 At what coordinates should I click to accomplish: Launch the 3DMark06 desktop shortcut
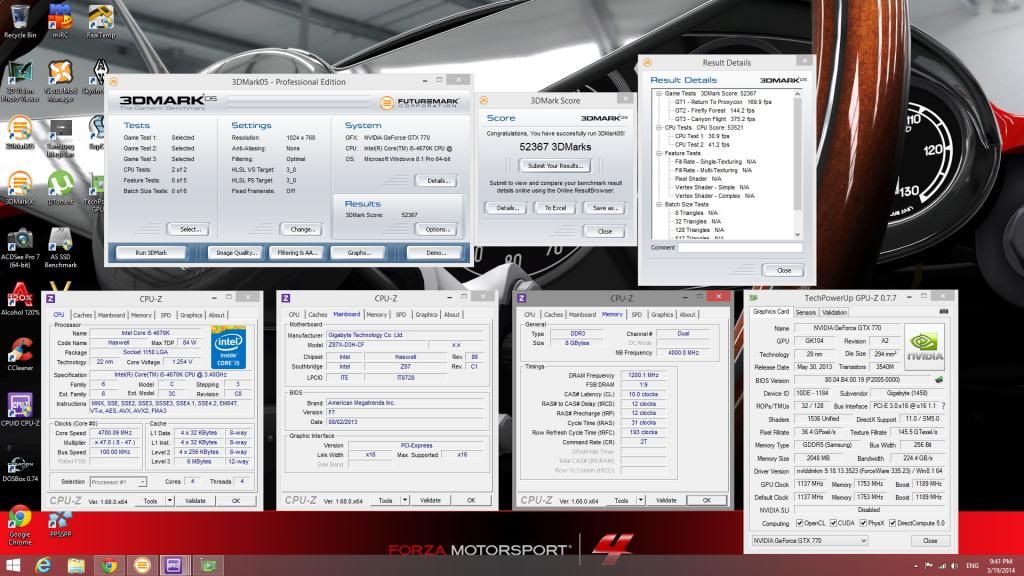(x=20, y=188)
